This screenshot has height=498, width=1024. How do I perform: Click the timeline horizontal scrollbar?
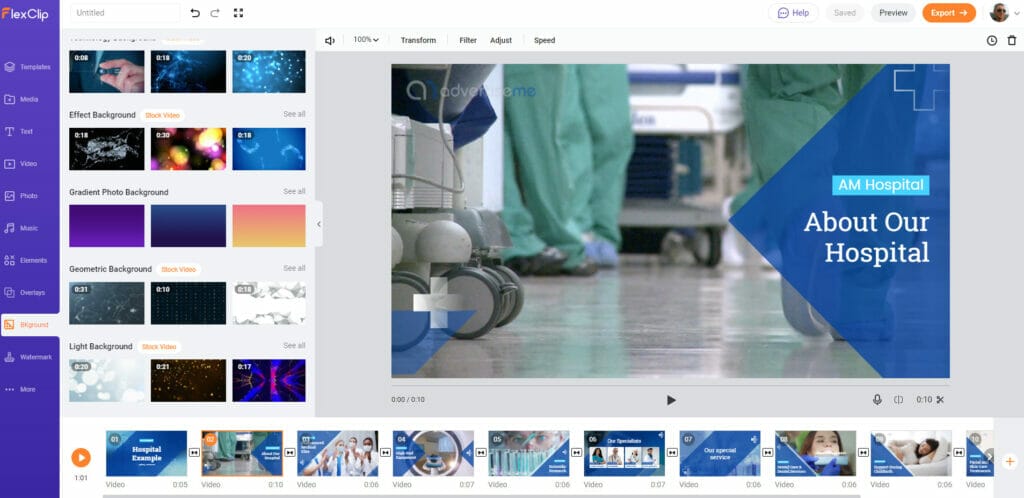pyautogui.click(x=481, y=496)
